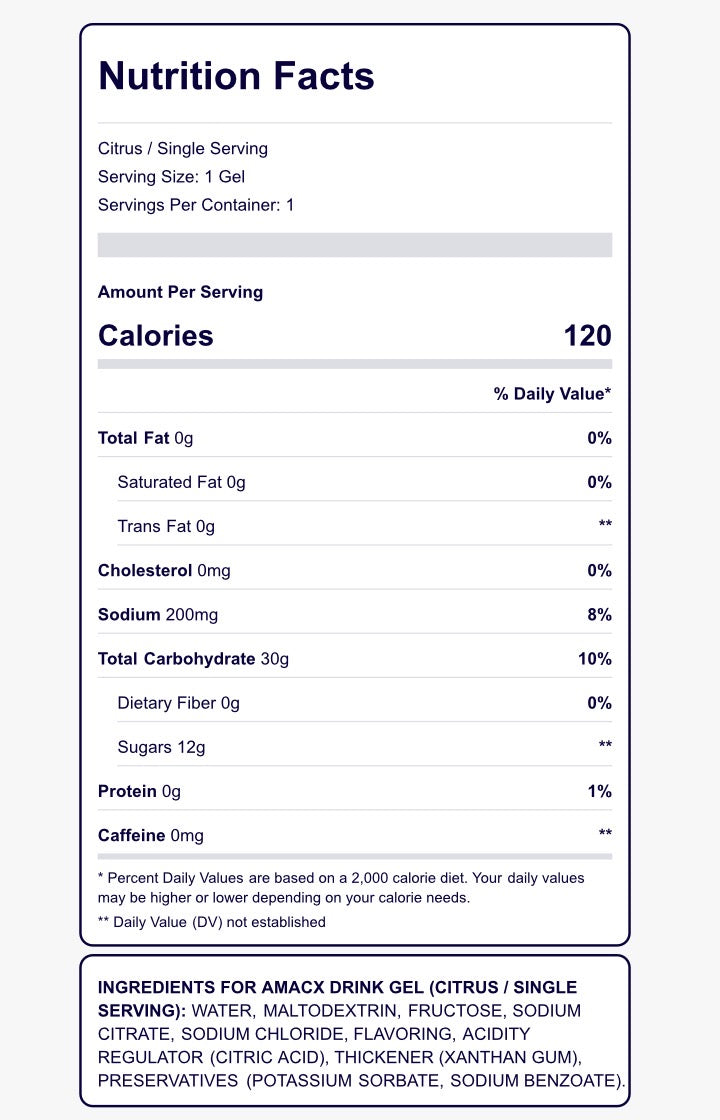Click the Sodium 200mg row label

(158, 615)
